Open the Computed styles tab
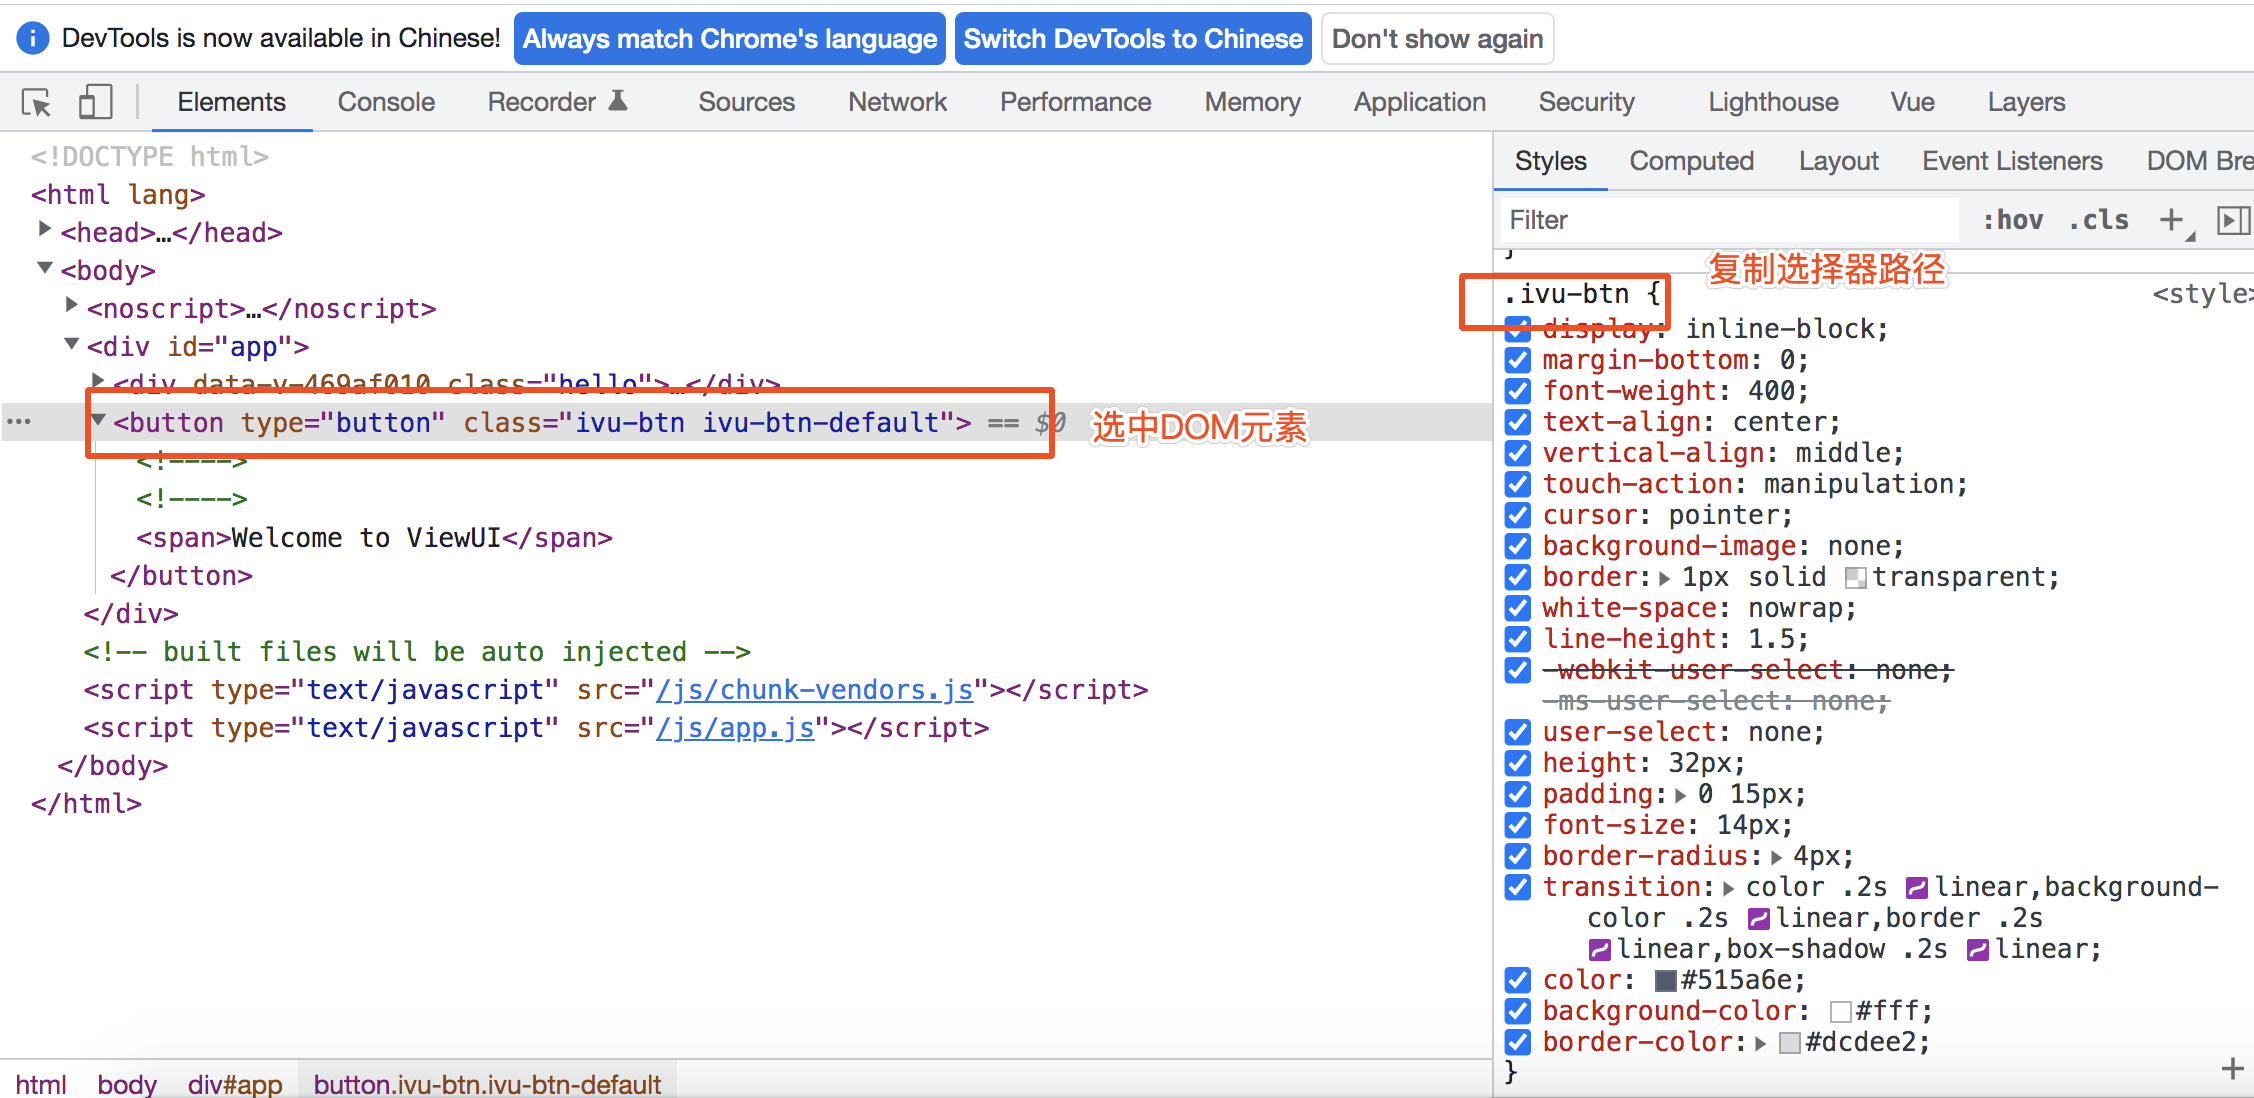 pyautogui.click(x=1691, y=162)
